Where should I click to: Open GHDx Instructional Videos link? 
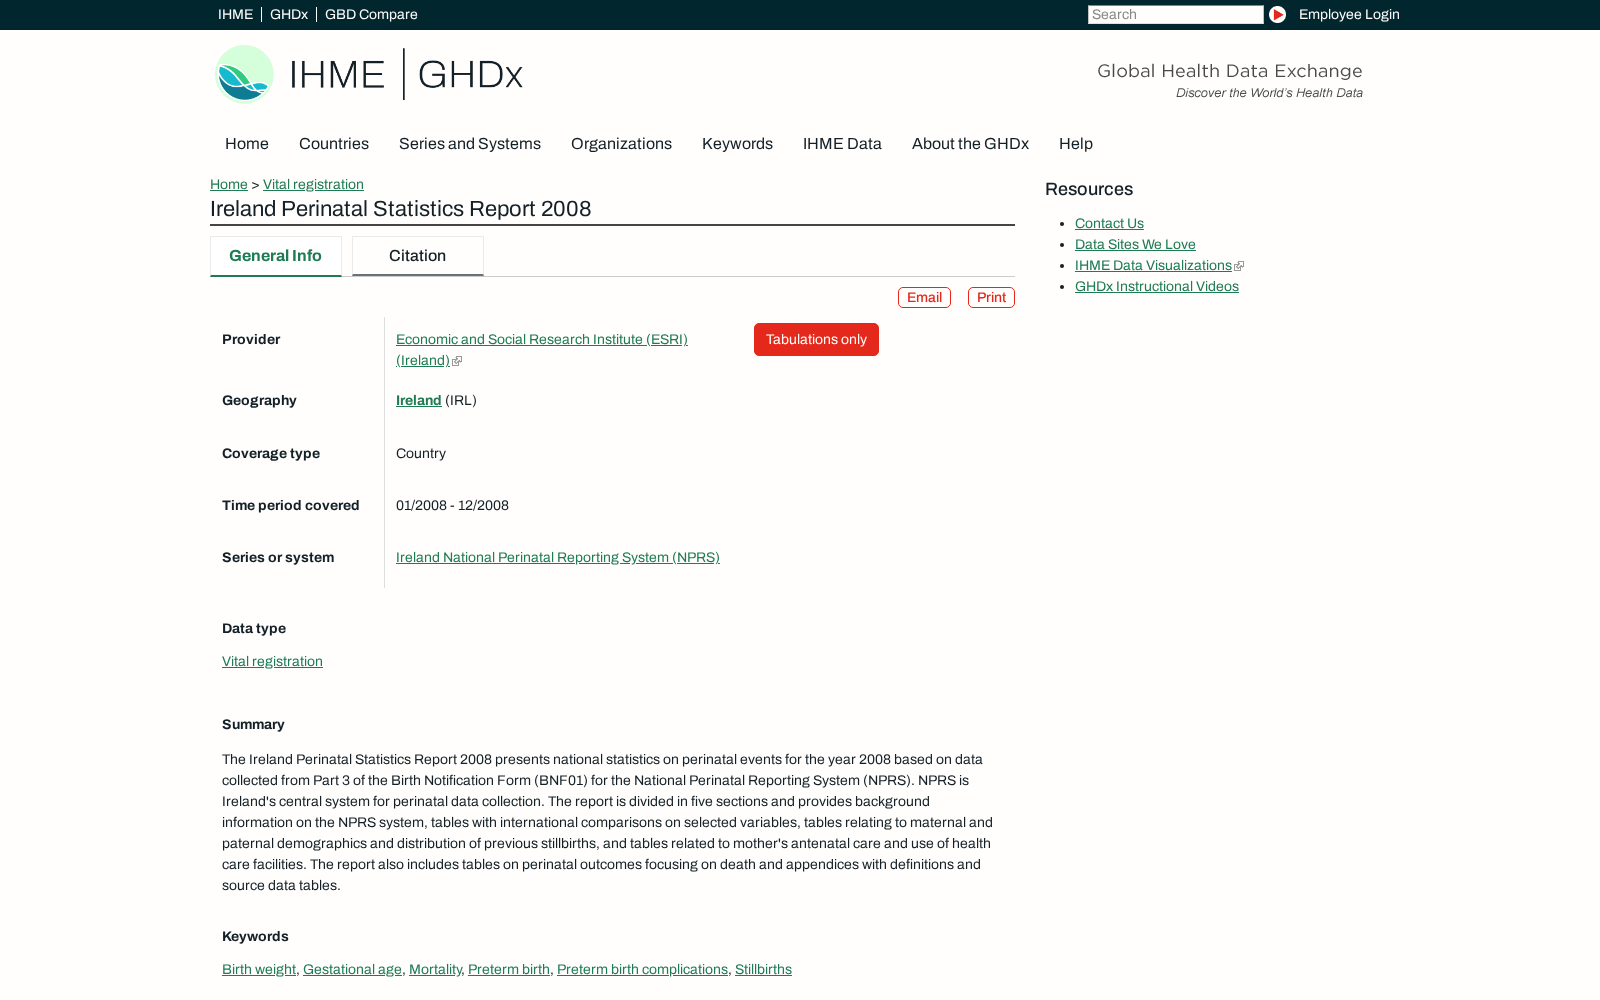point(1157,286)
